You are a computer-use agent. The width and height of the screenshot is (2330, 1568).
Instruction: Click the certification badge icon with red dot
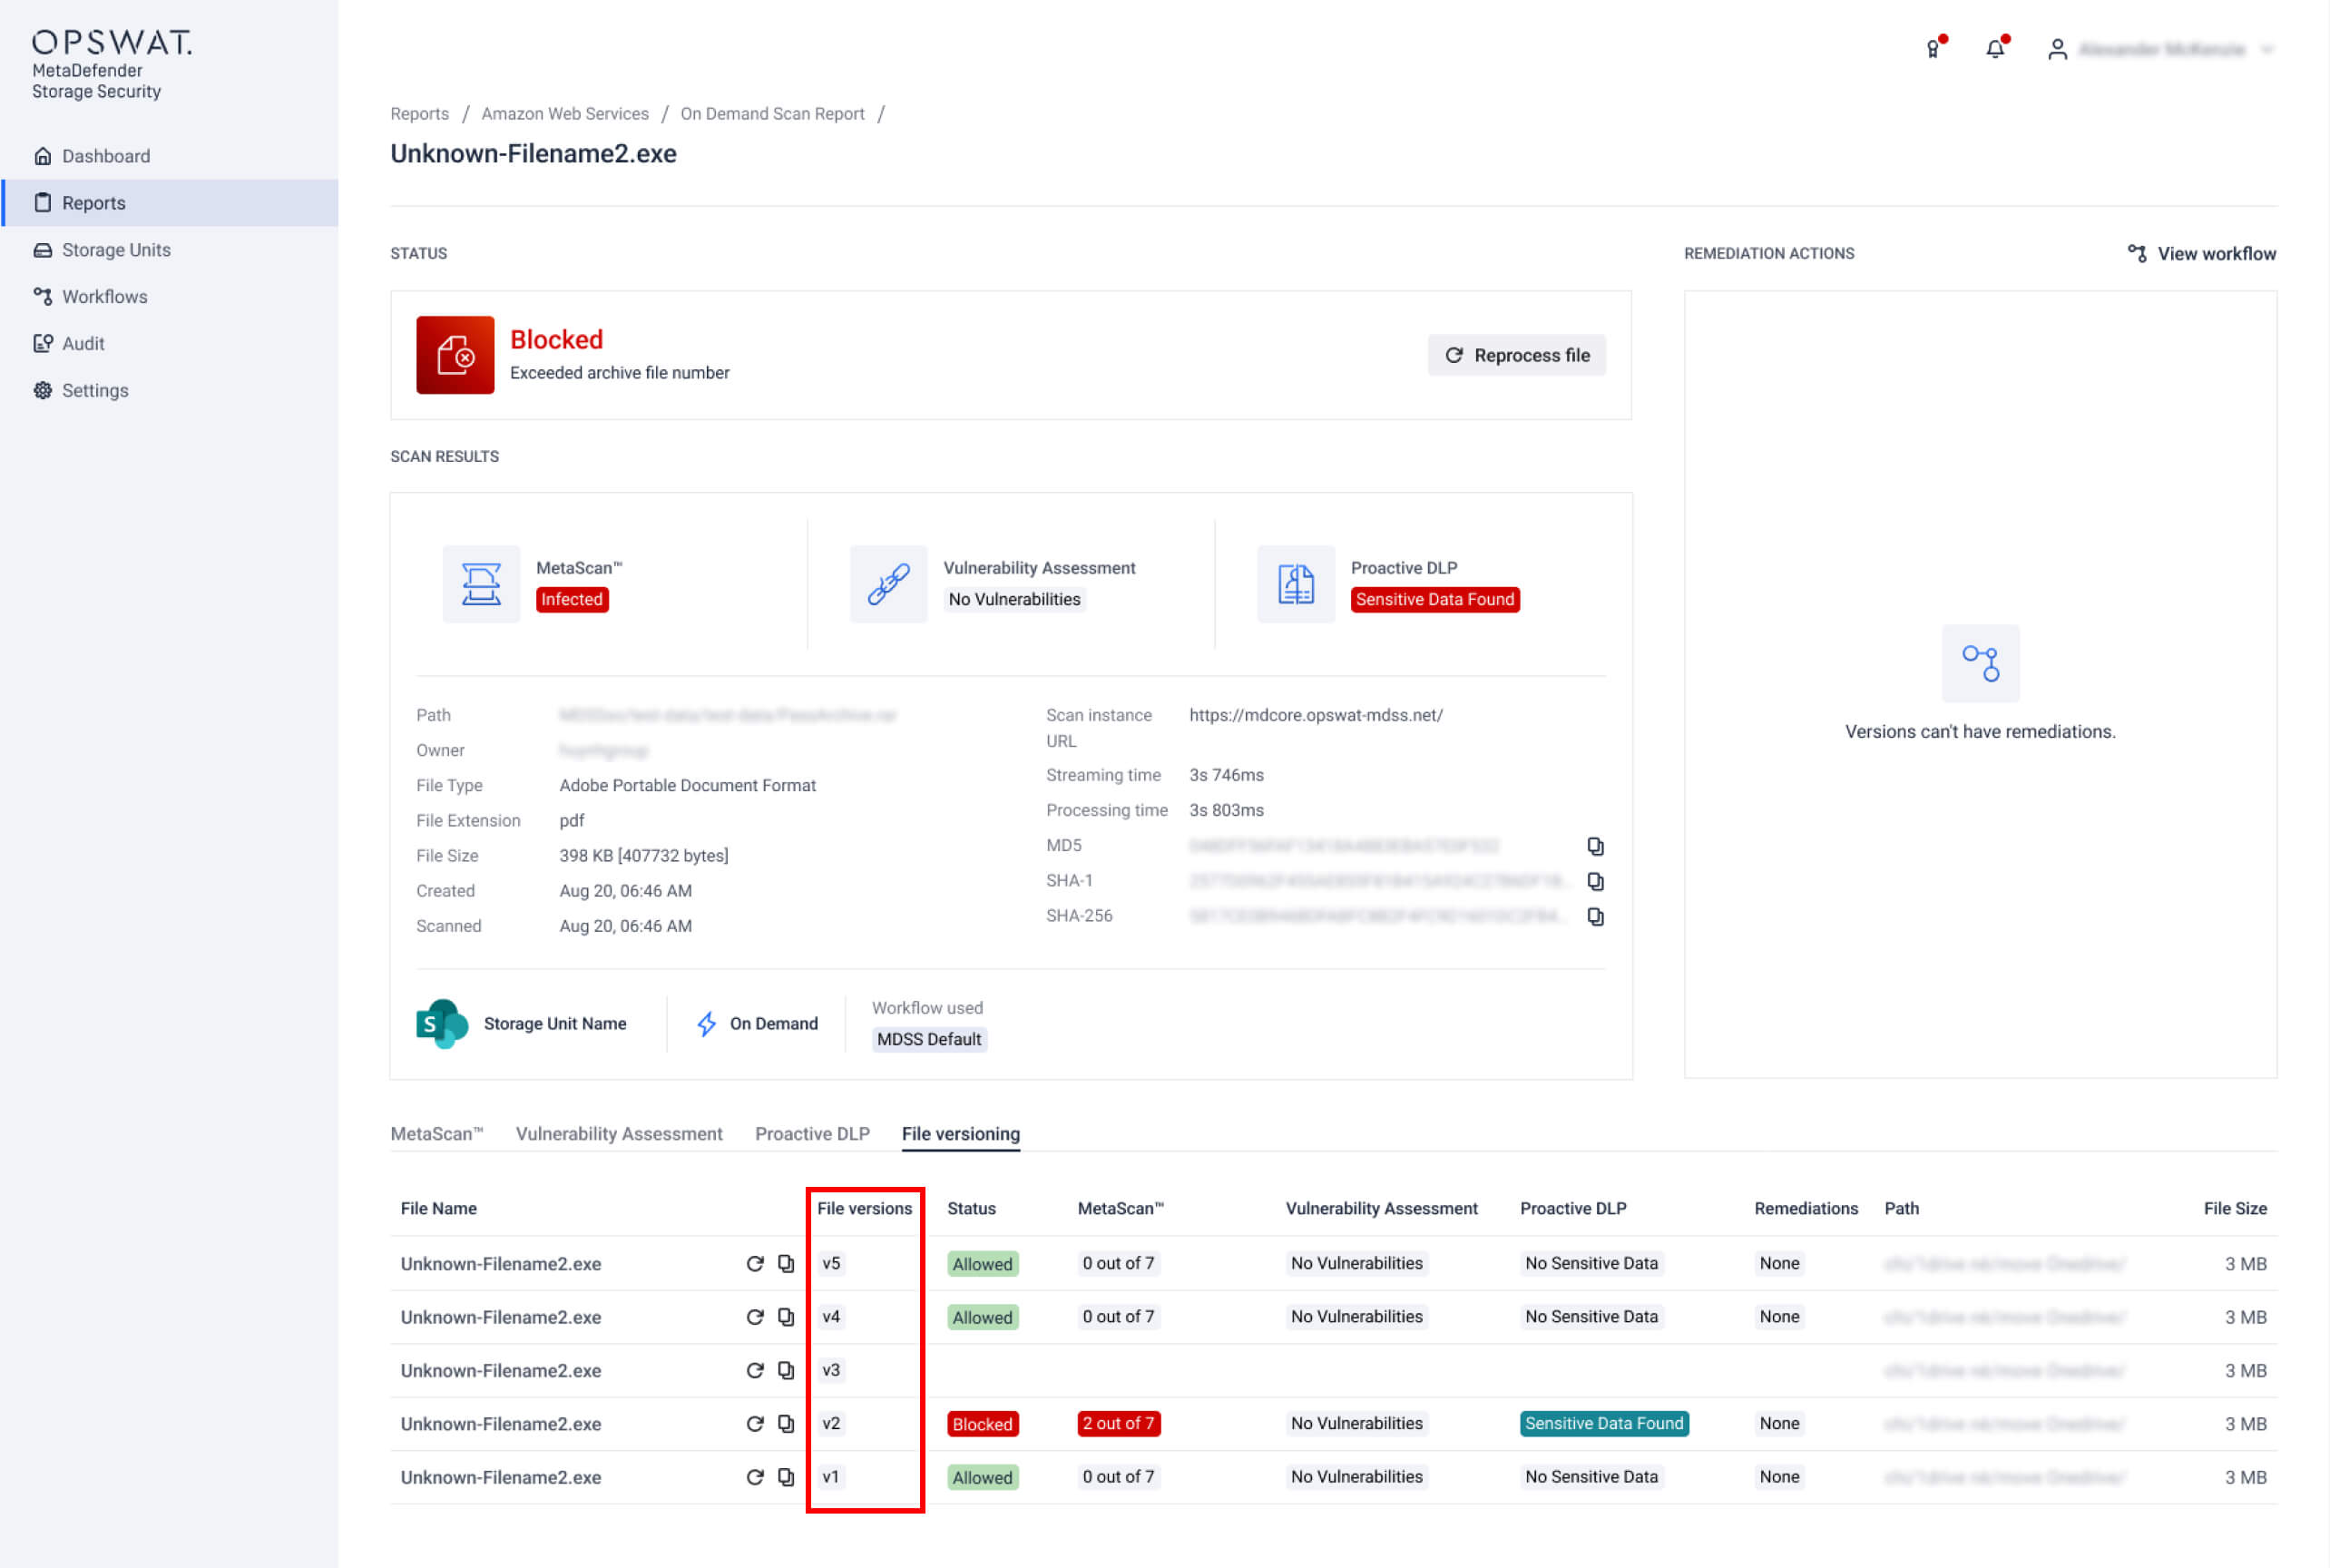(x=1934, y=47)
